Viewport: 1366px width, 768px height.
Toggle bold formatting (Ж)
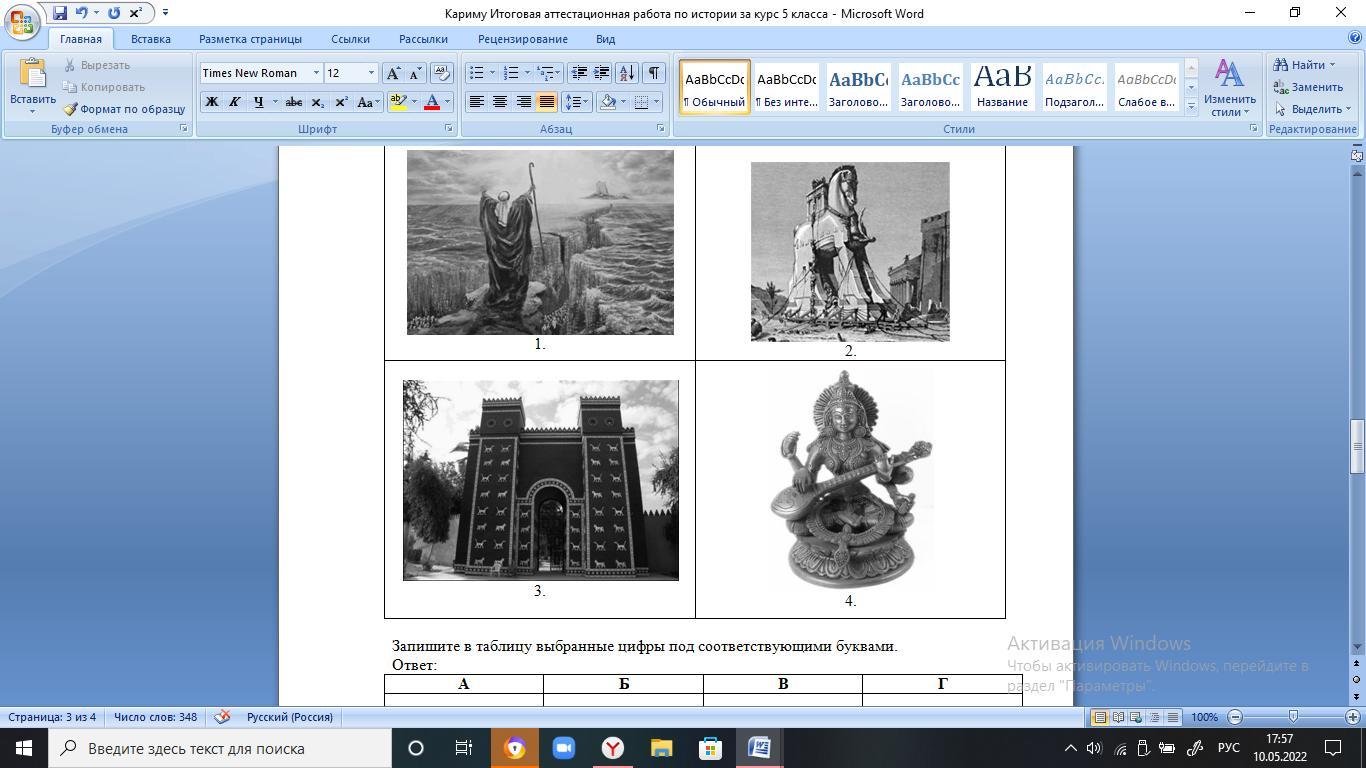(x=211, y=102)
